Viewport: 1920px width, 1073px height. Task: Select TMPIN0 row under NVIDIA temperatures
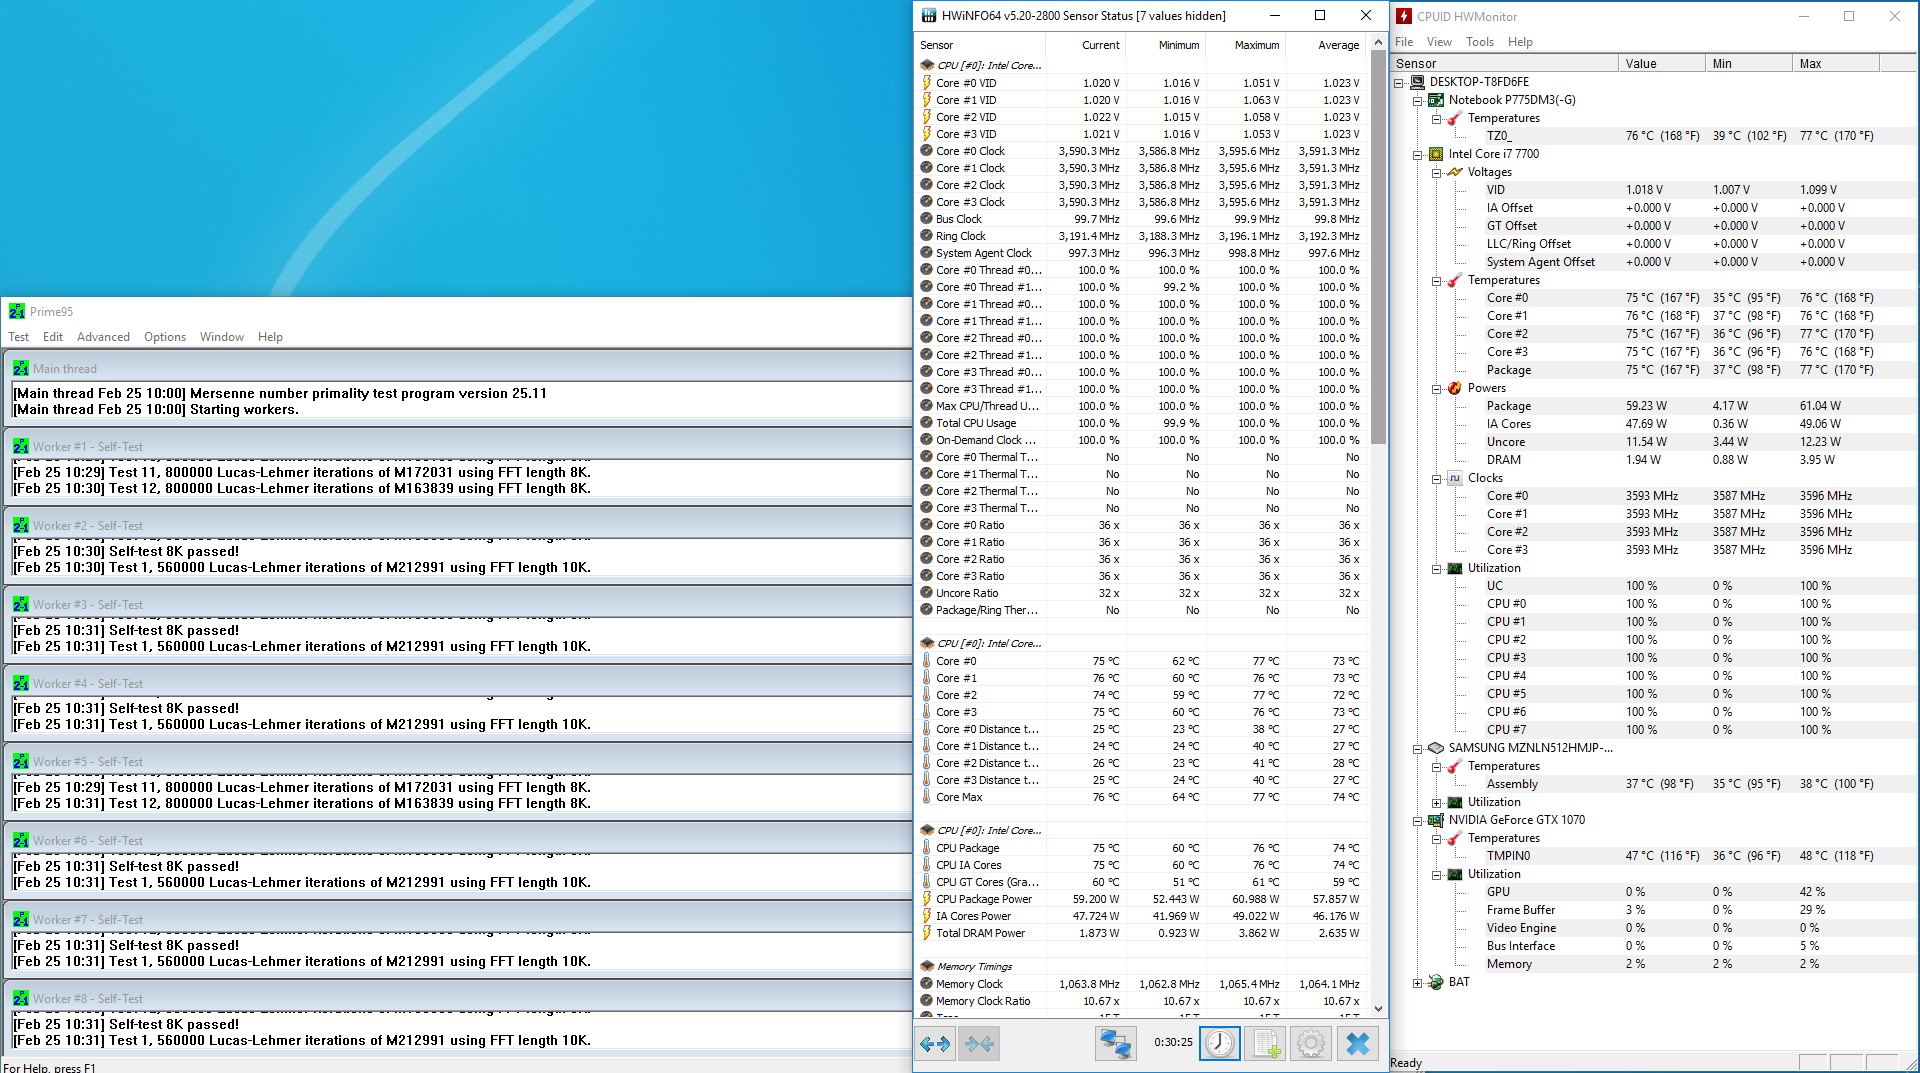click(1653, 856)
